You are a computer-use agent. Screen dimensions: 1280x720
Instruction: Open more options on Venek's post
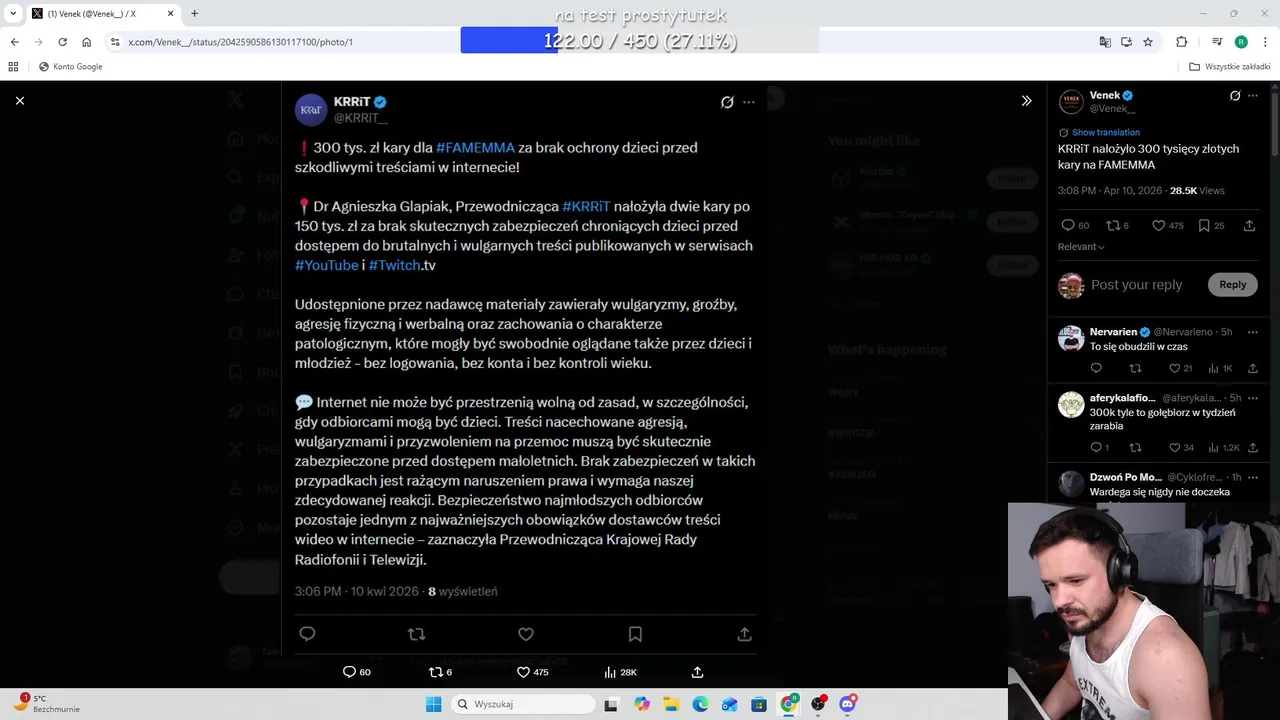click(x=1253, y=96)
